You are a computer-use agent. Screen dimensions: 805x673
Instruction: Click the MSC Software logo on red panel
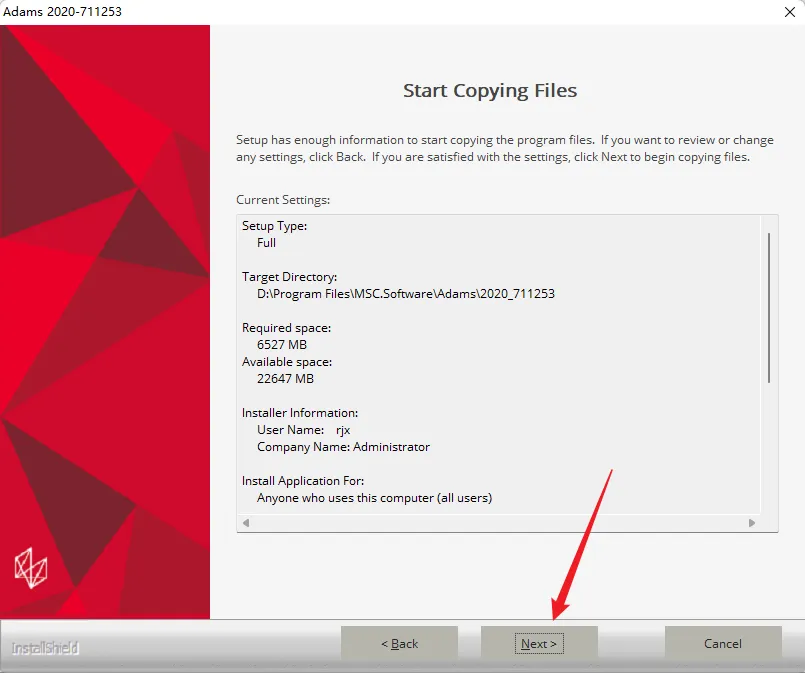click(31, 568)
